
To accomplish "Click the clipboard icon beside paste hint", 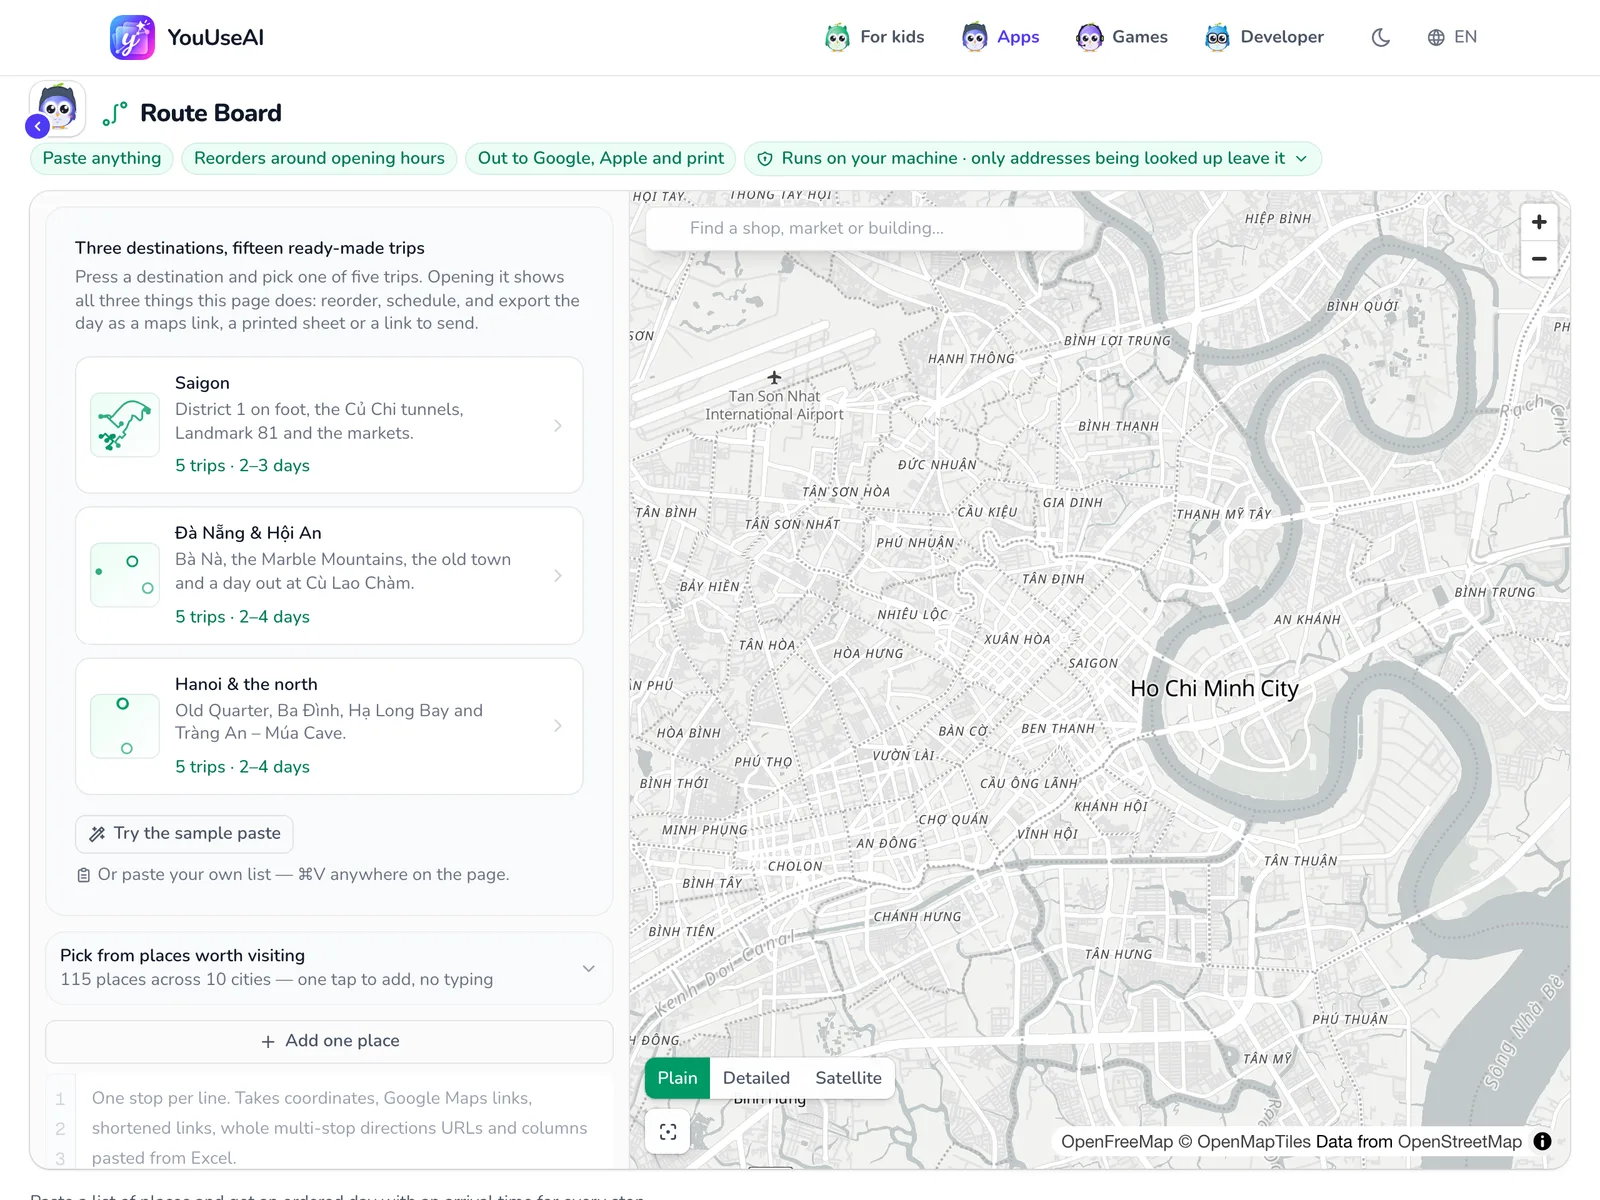I will tap(84, 875).
